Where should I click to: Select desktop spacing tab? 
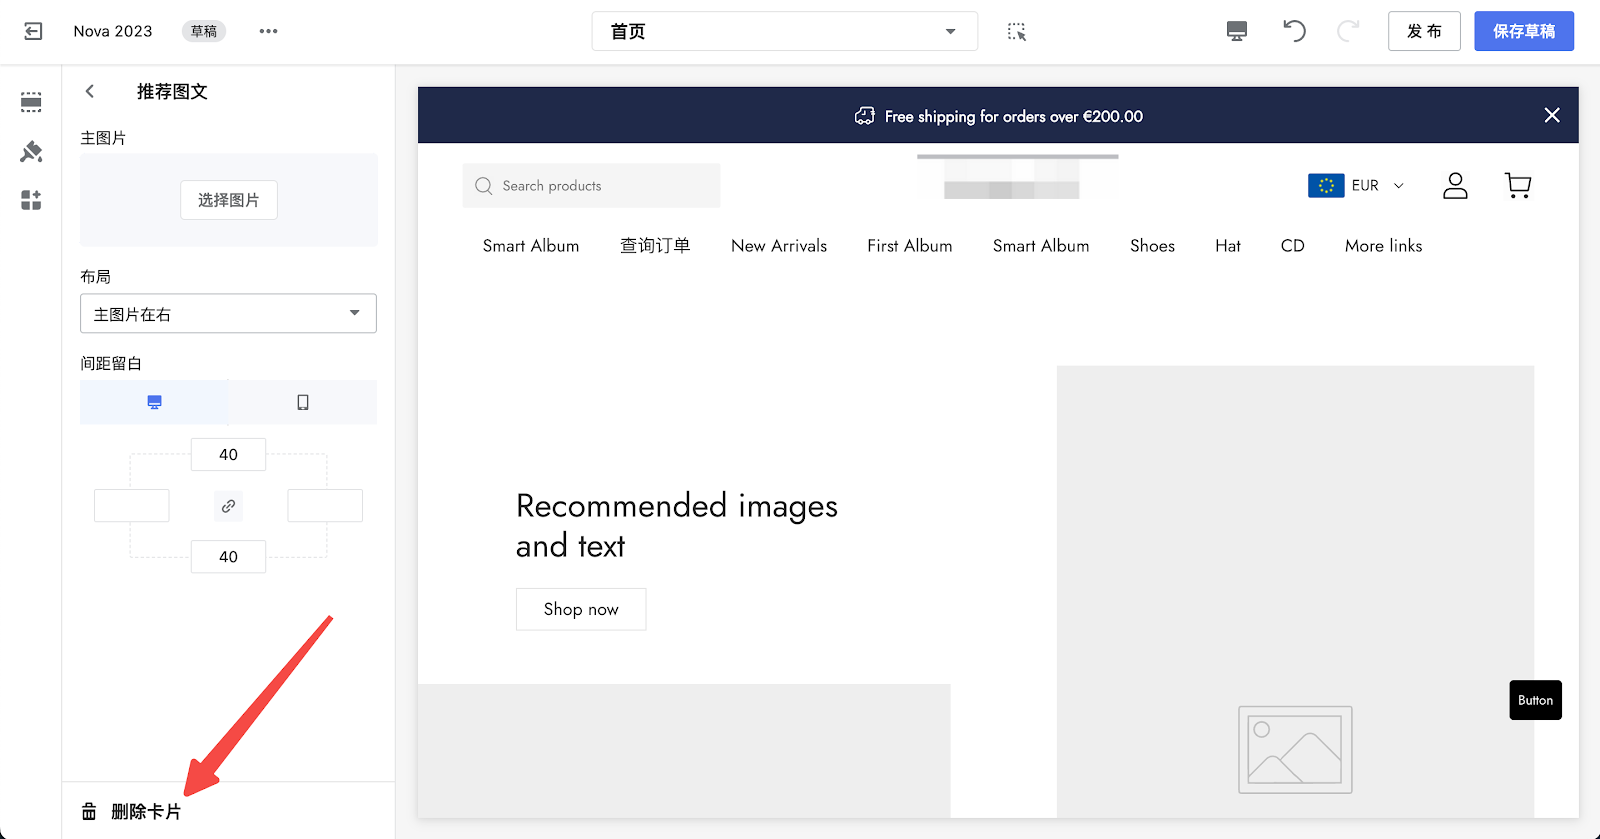pos(154,402)
